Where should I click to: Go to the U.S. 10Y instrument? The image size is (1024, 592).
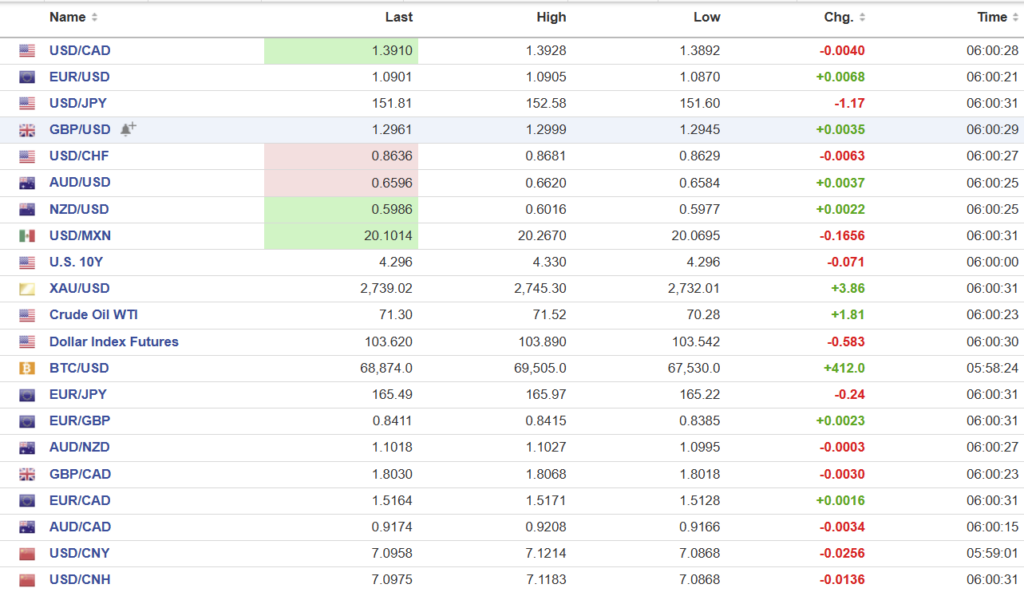(x=77, y=262)
